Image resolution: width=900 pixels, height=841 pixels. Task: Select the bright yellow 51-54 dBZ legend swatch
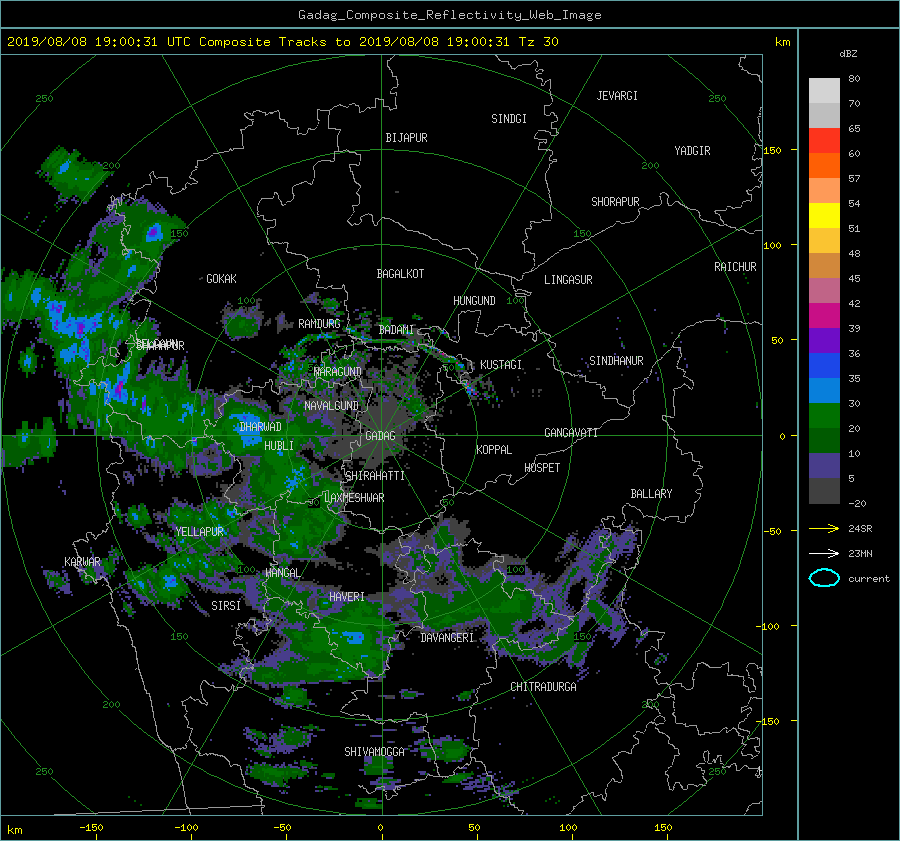824,216
